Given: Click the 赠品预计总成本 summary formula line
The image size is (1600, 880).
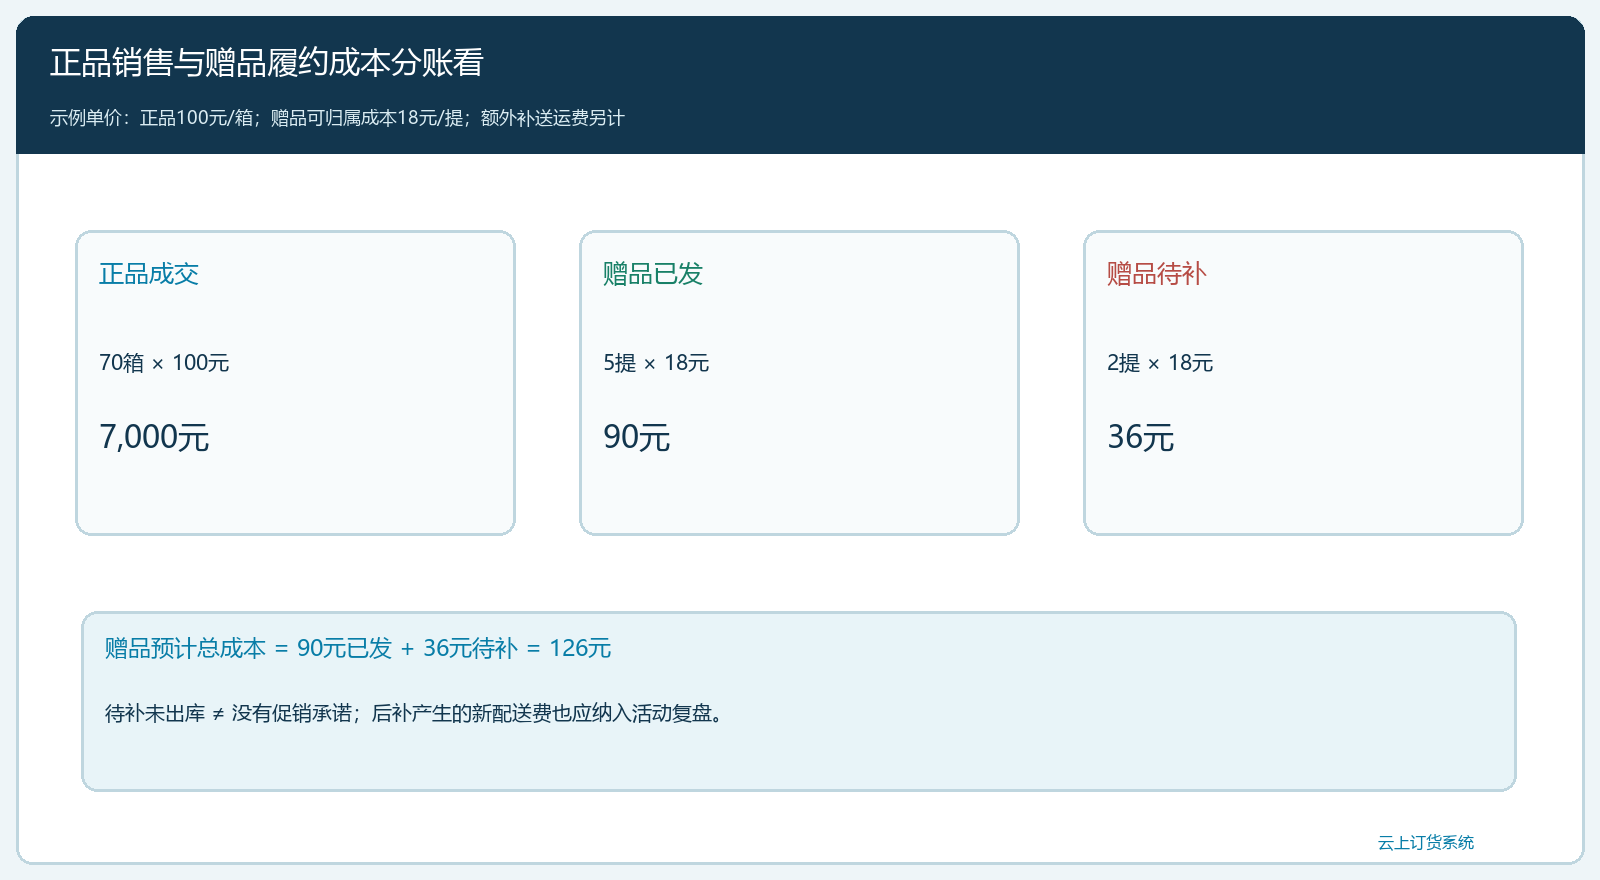Looking at the screenshot, I should pyautogui.click(x=358, y=648).
